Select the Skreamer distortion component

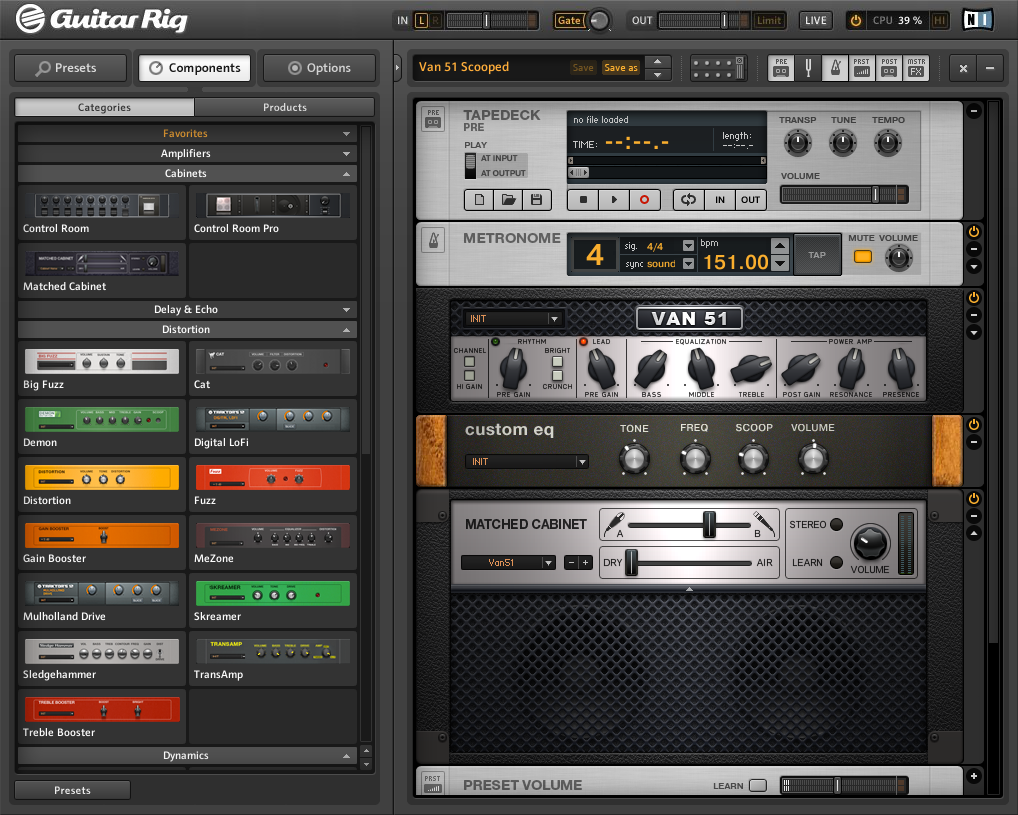point(273,601)
